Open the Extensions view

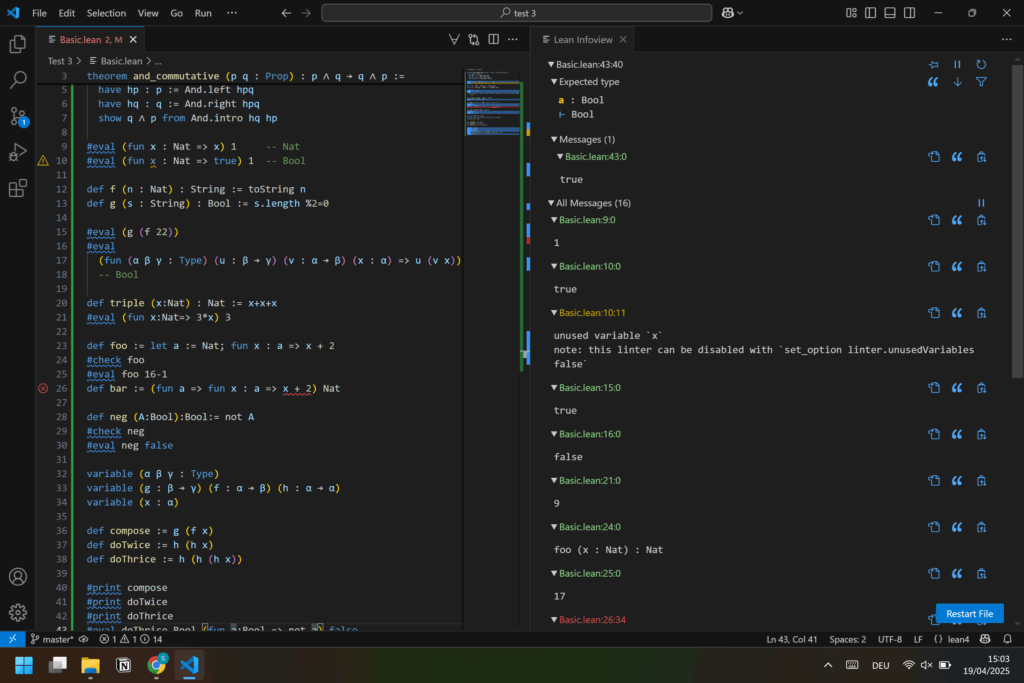18,189
